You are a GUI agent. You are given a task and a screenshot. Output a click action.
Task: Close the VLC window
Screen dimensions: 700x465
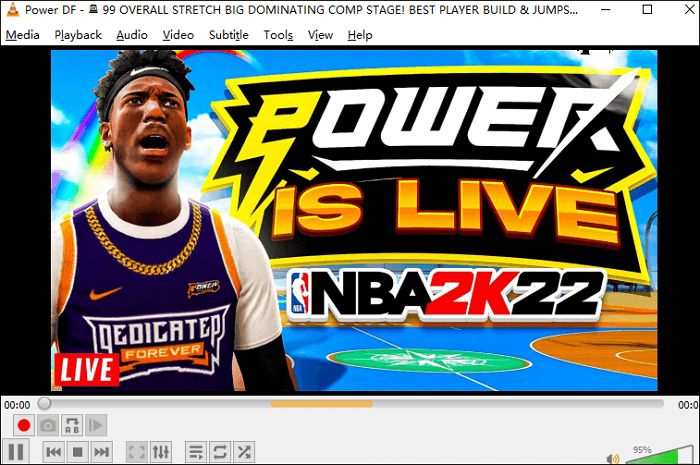coord(689,9)
